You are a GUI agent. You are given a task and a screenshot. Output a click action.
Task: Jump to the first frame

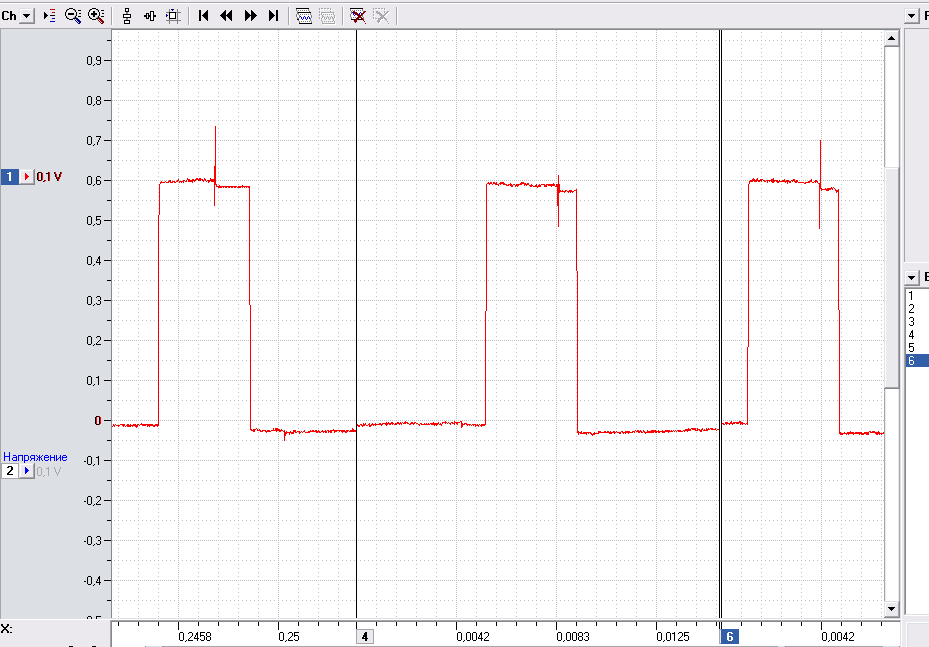click(x=204, y=16)
